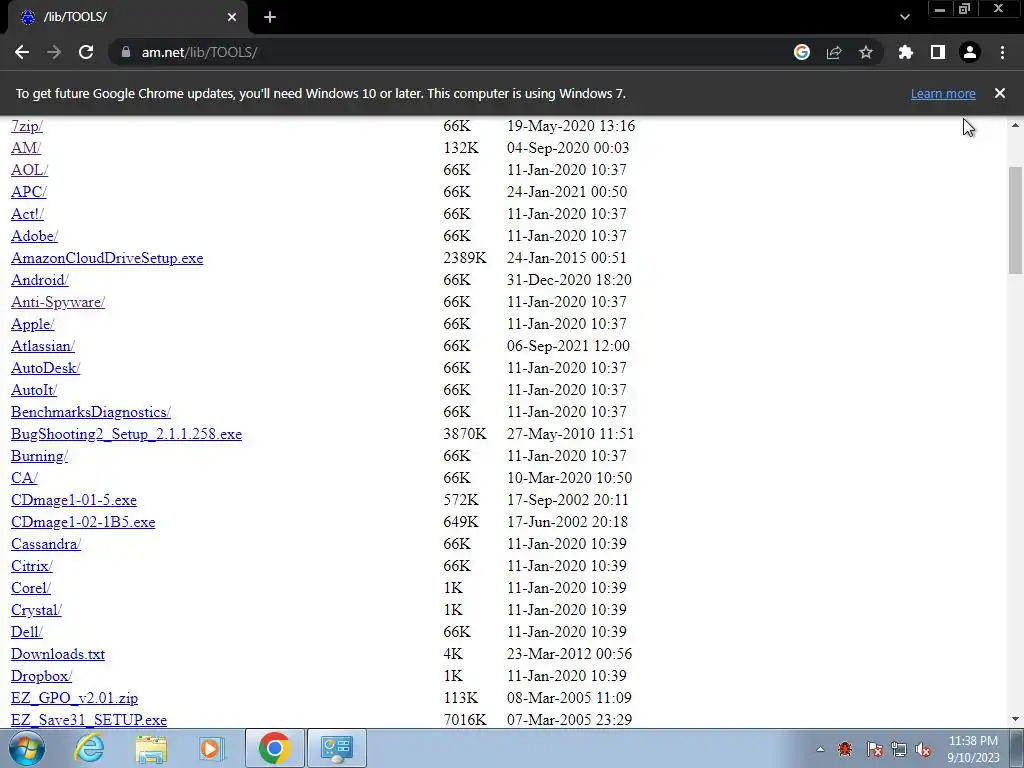
Task: Select the /lib/TOOLS/ tab
Action: pos(128,17)
